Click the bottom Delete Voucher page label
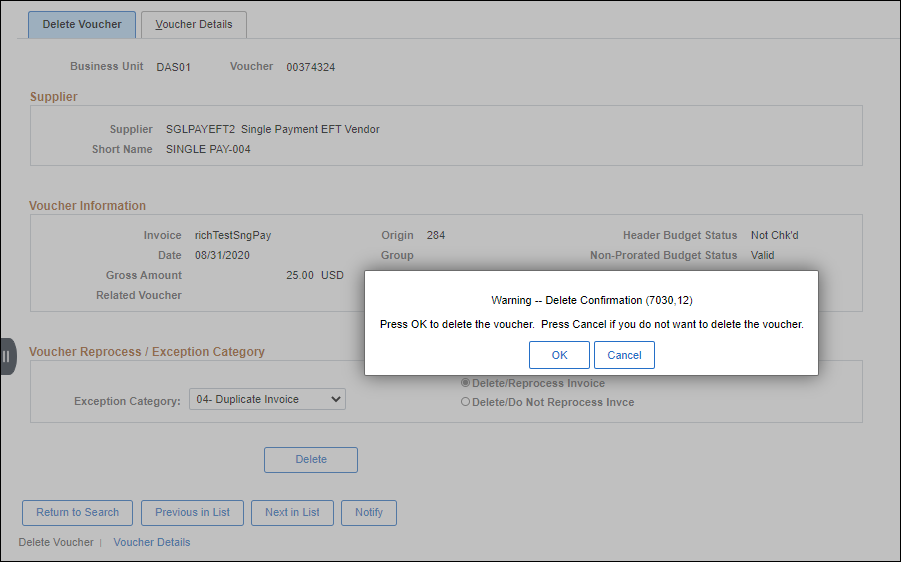Screen dimensions: 901x562 (56, 542)
